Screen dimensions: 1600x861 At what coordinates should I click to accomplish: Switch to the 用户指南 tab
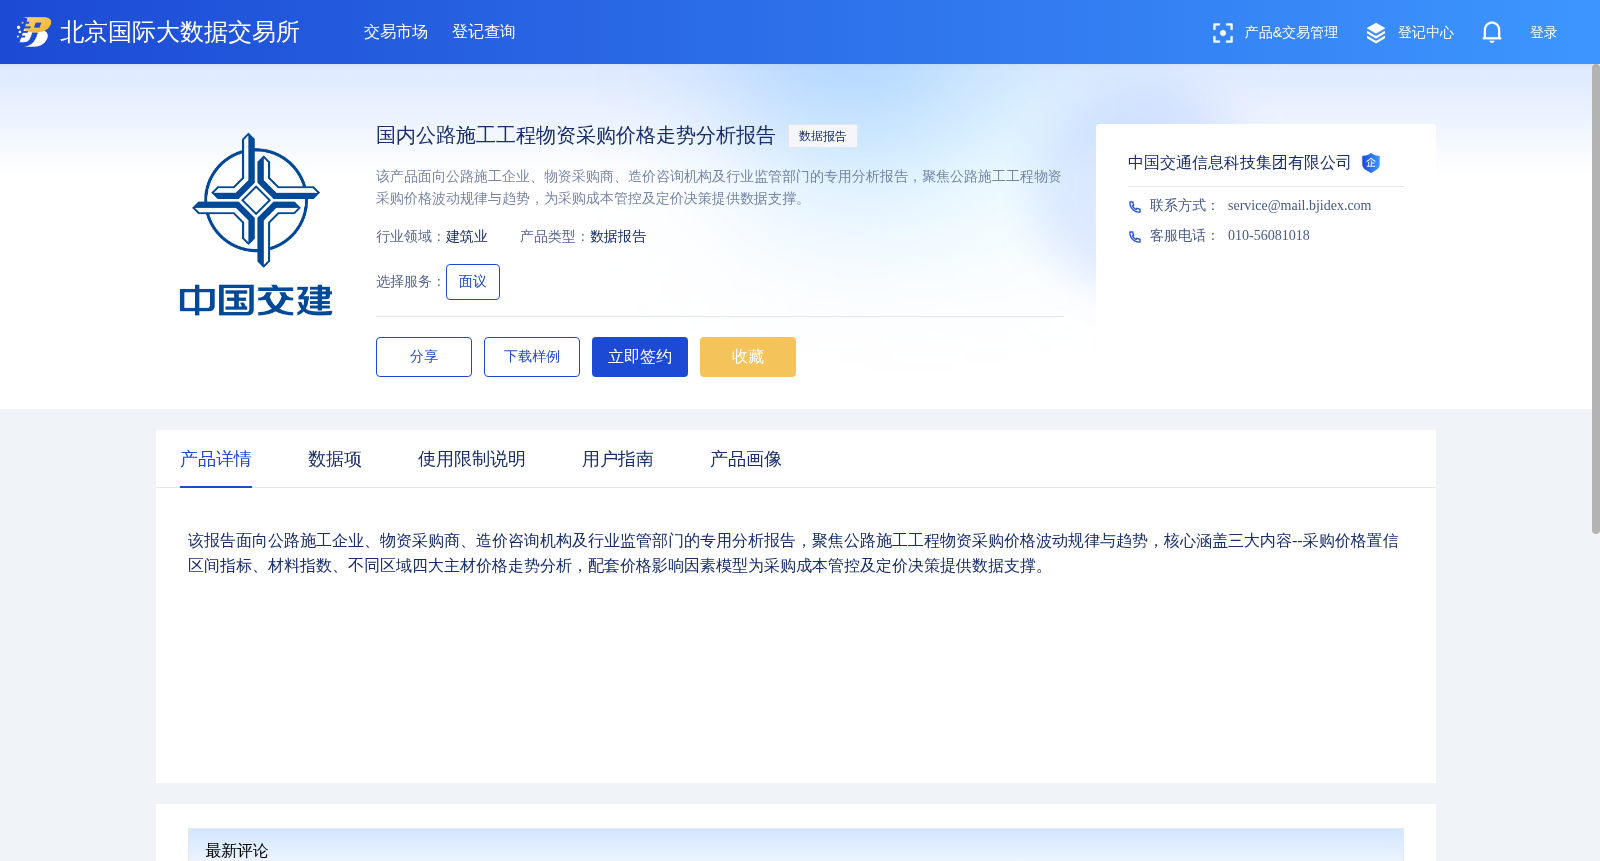tap(618, 459)
